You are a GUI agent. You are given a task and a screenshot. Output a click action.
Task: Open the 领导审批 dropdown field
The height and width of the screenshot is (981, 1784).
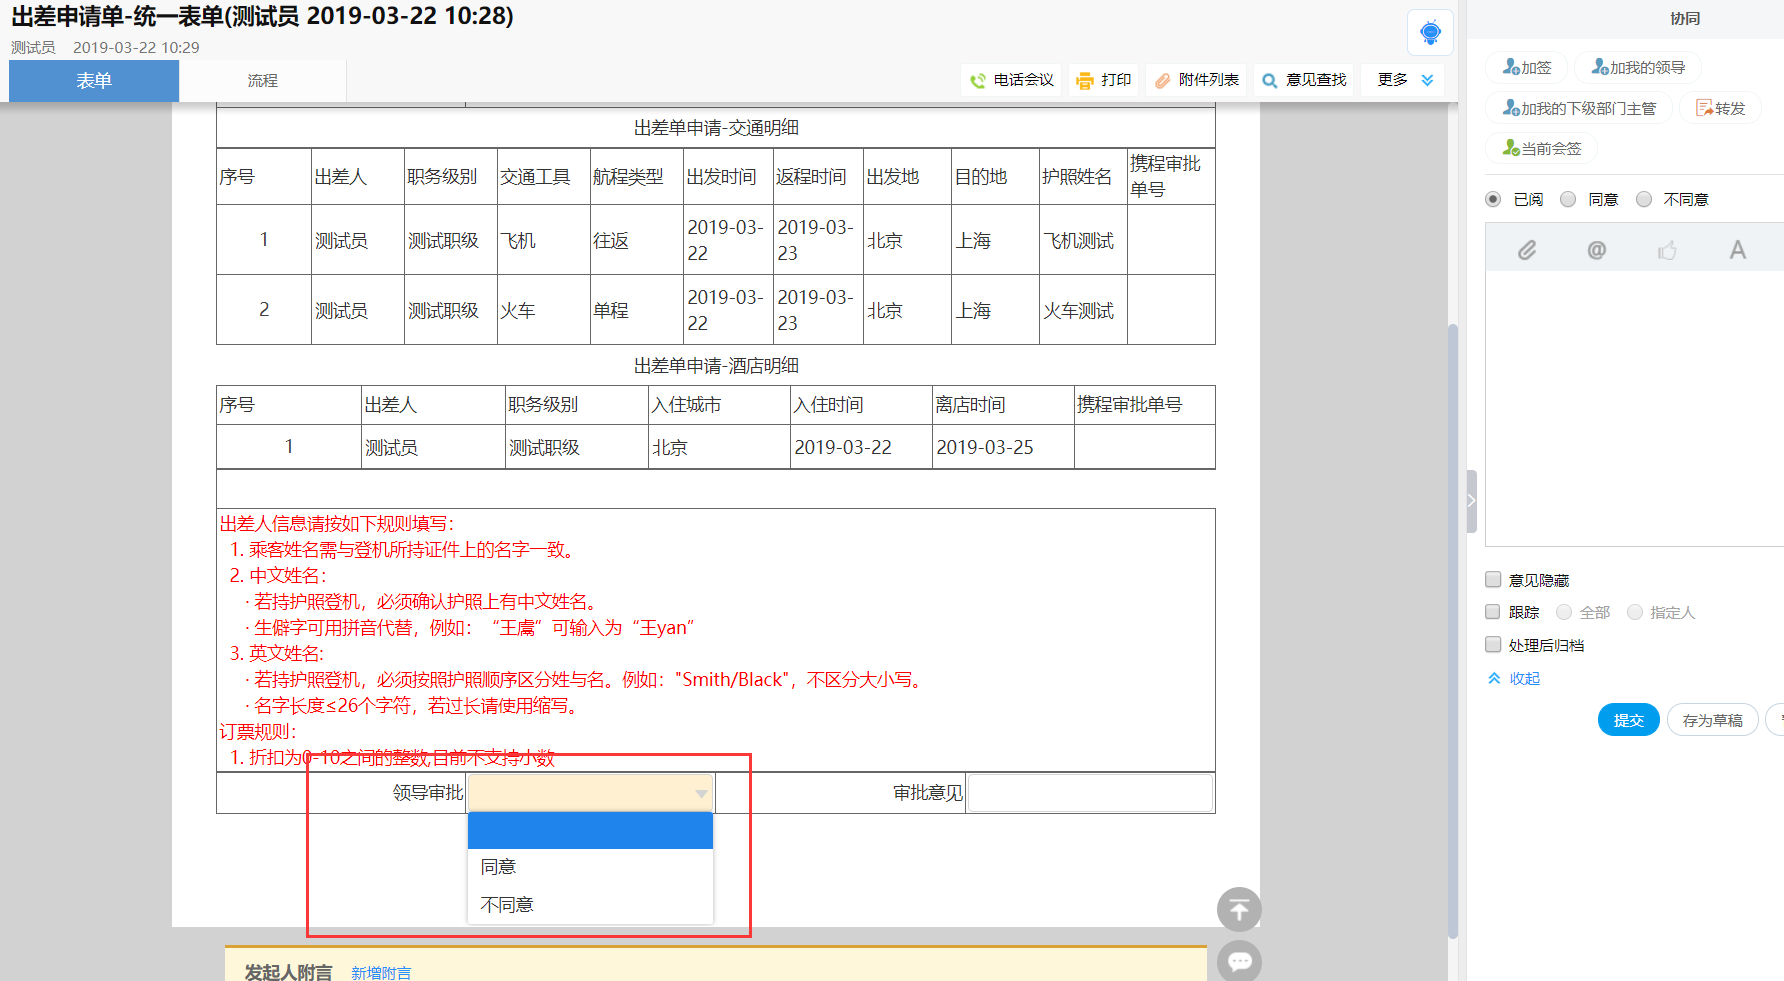click(x=590, y=793)
